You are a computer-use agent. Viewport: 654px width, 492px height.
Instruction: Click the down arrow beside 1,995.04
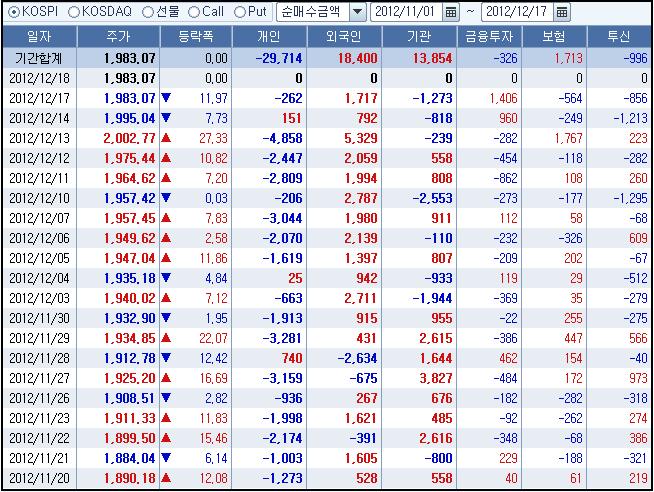coord(166,118)
